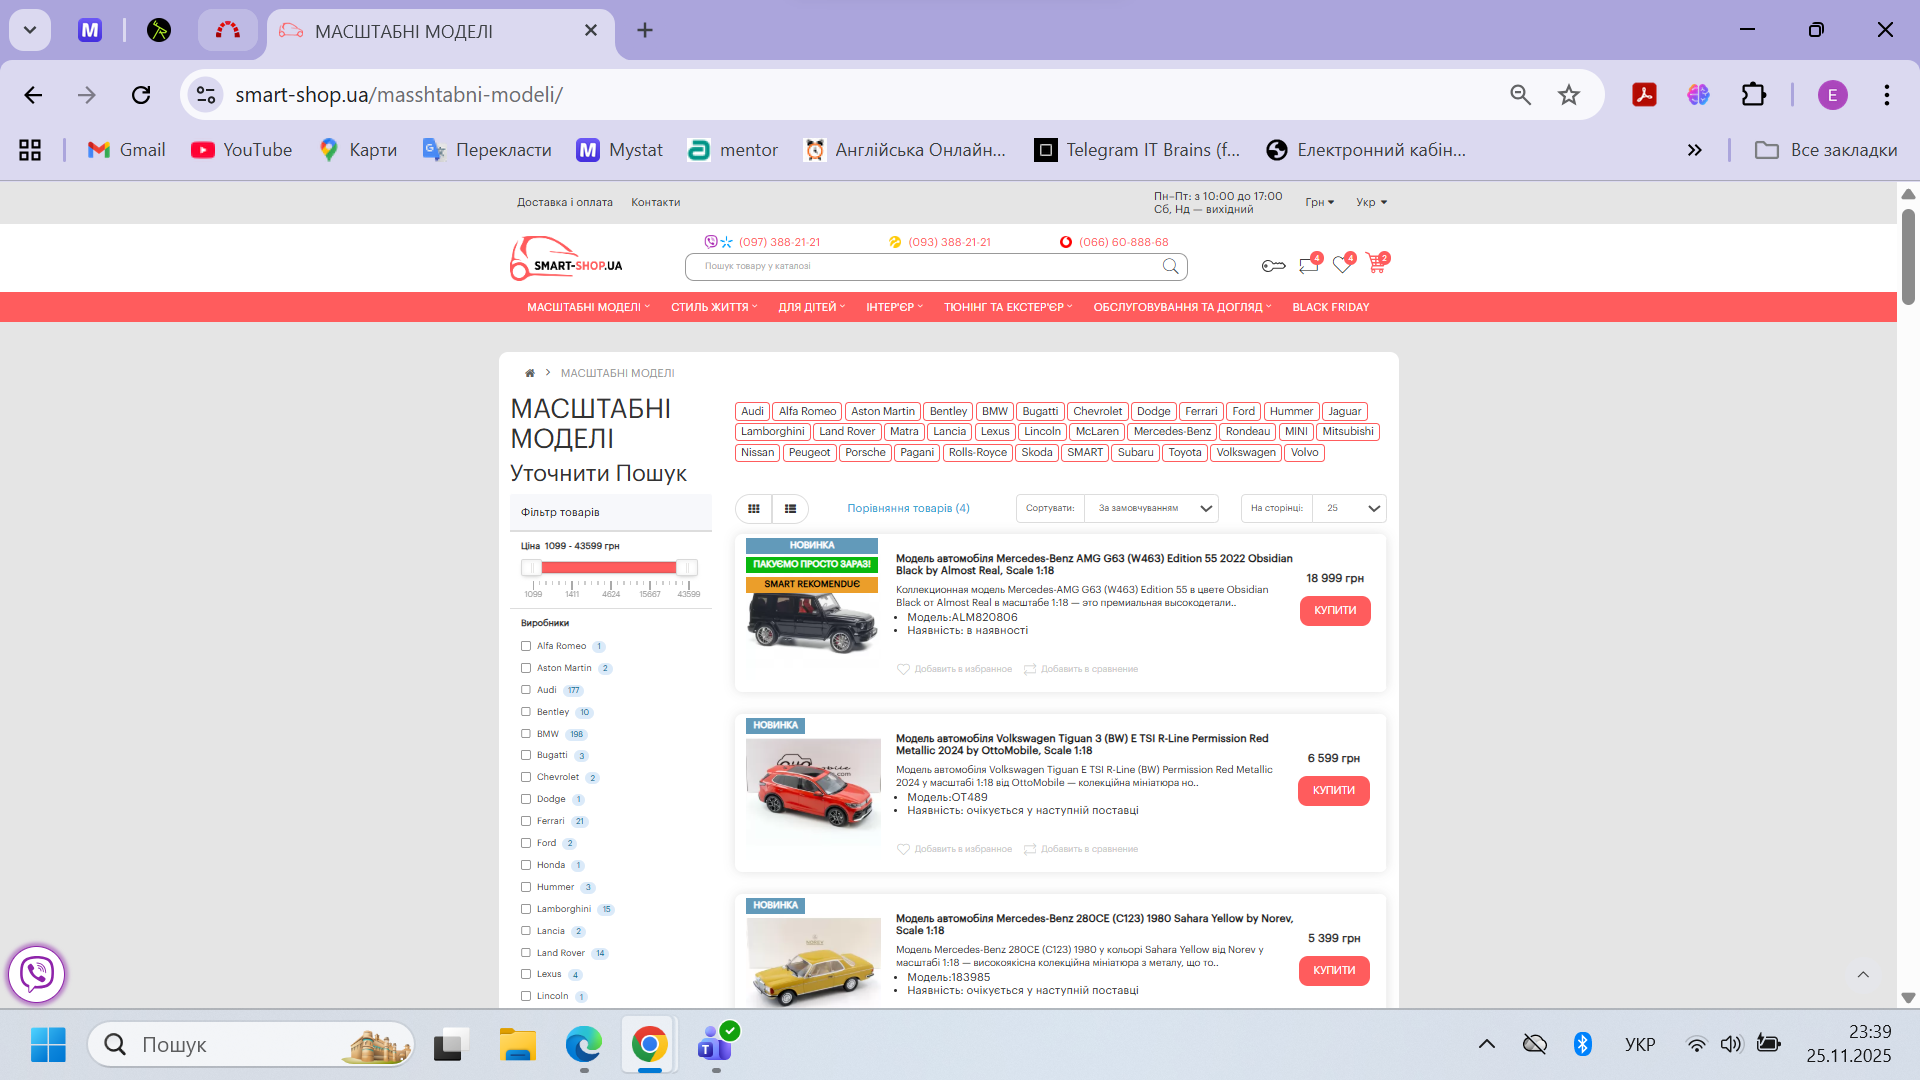Click the home breadcrumb icon
This screenshot has height=1080, width=1920.
pyautogui.click(x=530, y=373)
